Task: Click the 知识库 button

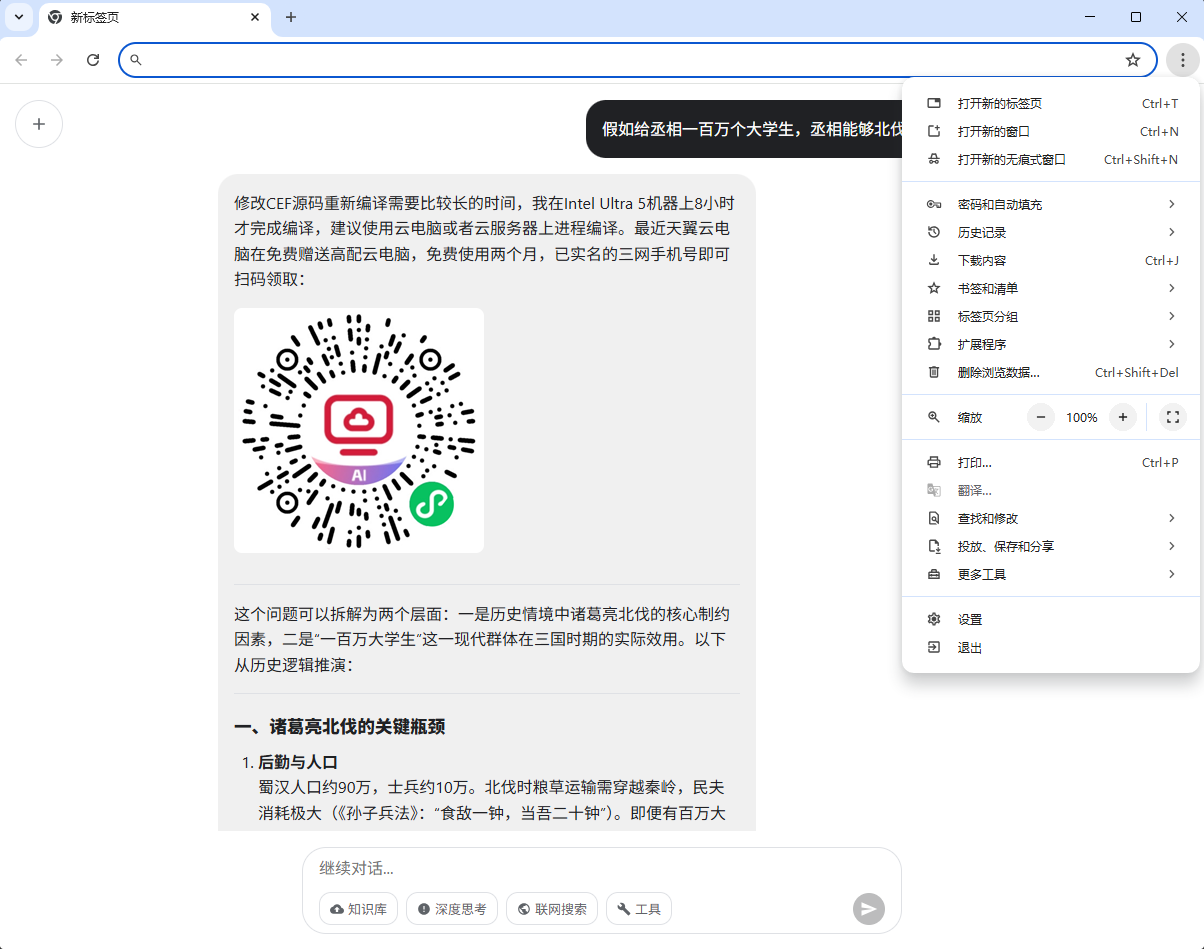Action: point(359,909)
